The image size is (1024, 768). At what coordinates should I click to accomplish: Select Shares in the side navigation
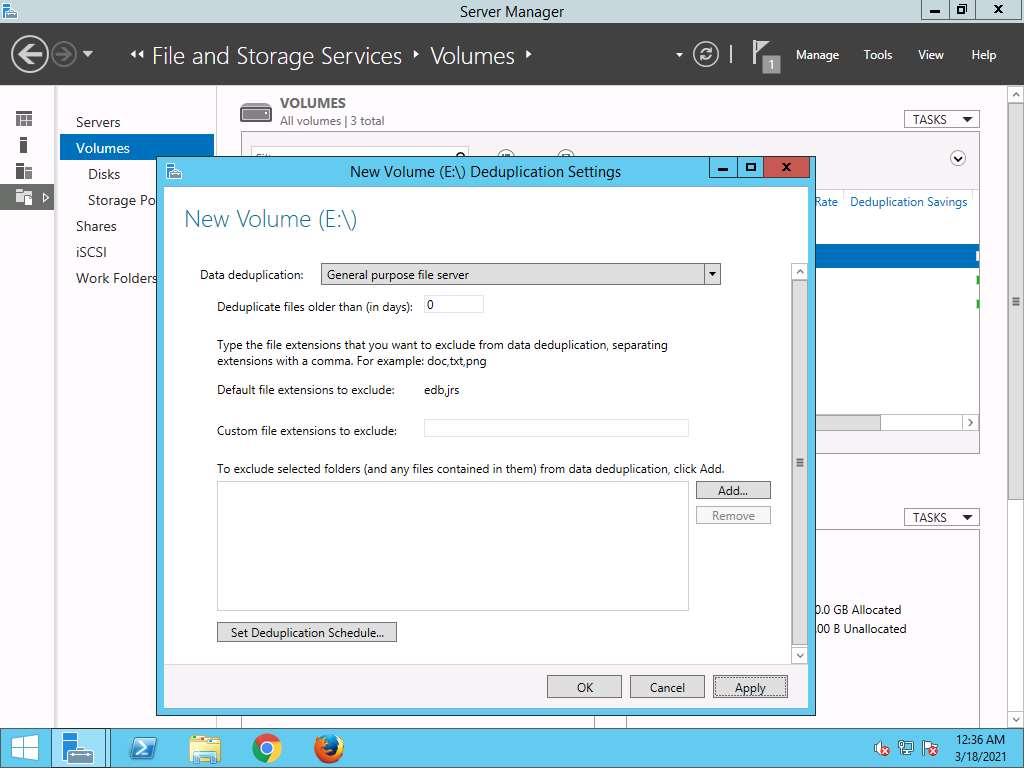pyautogui.click(x=96, y=226)
